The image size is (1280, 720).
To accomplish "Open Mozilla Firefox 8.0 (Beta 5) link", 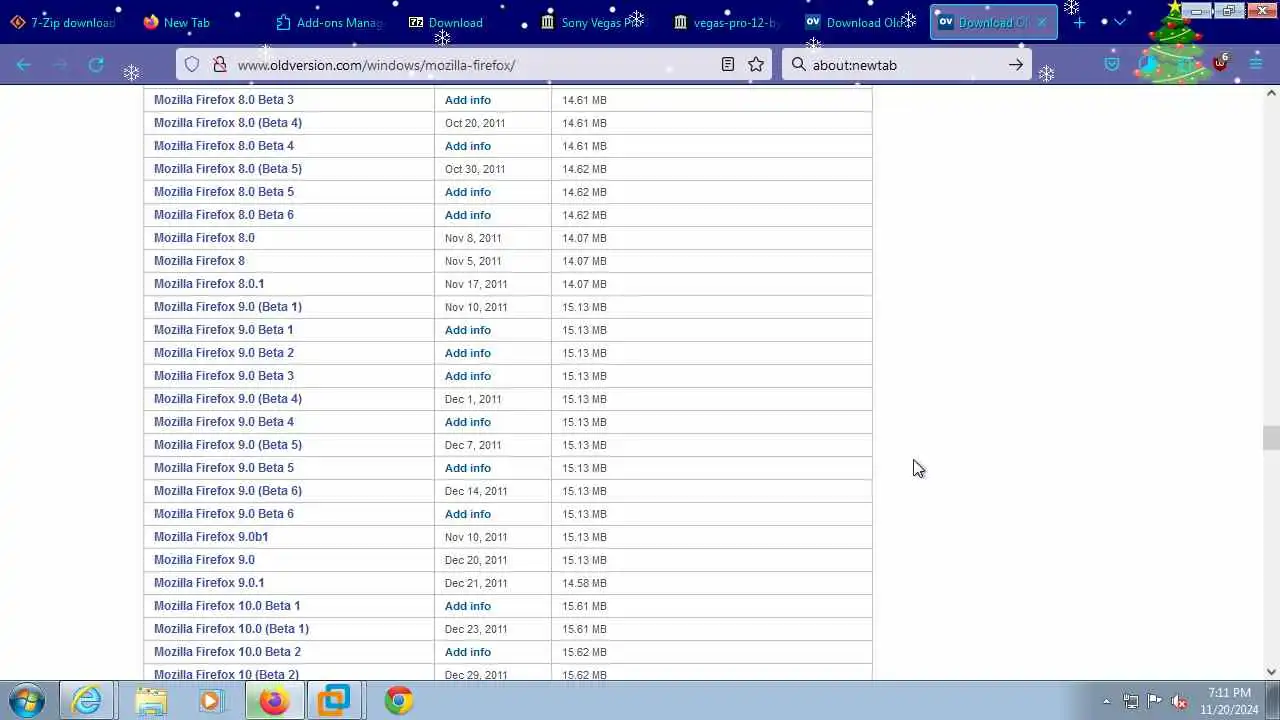I will click(x=228, y=169).
